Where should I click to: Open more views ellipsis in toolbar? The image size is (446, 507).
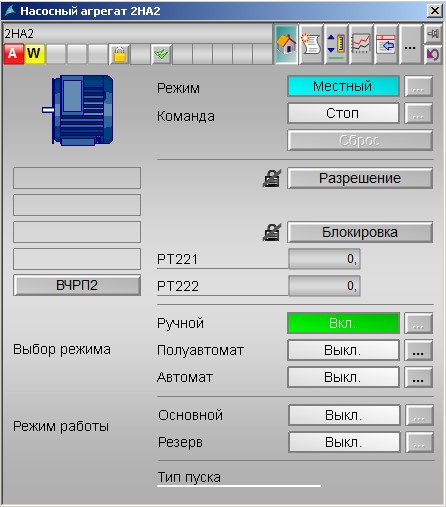click(x=410, y=44)
